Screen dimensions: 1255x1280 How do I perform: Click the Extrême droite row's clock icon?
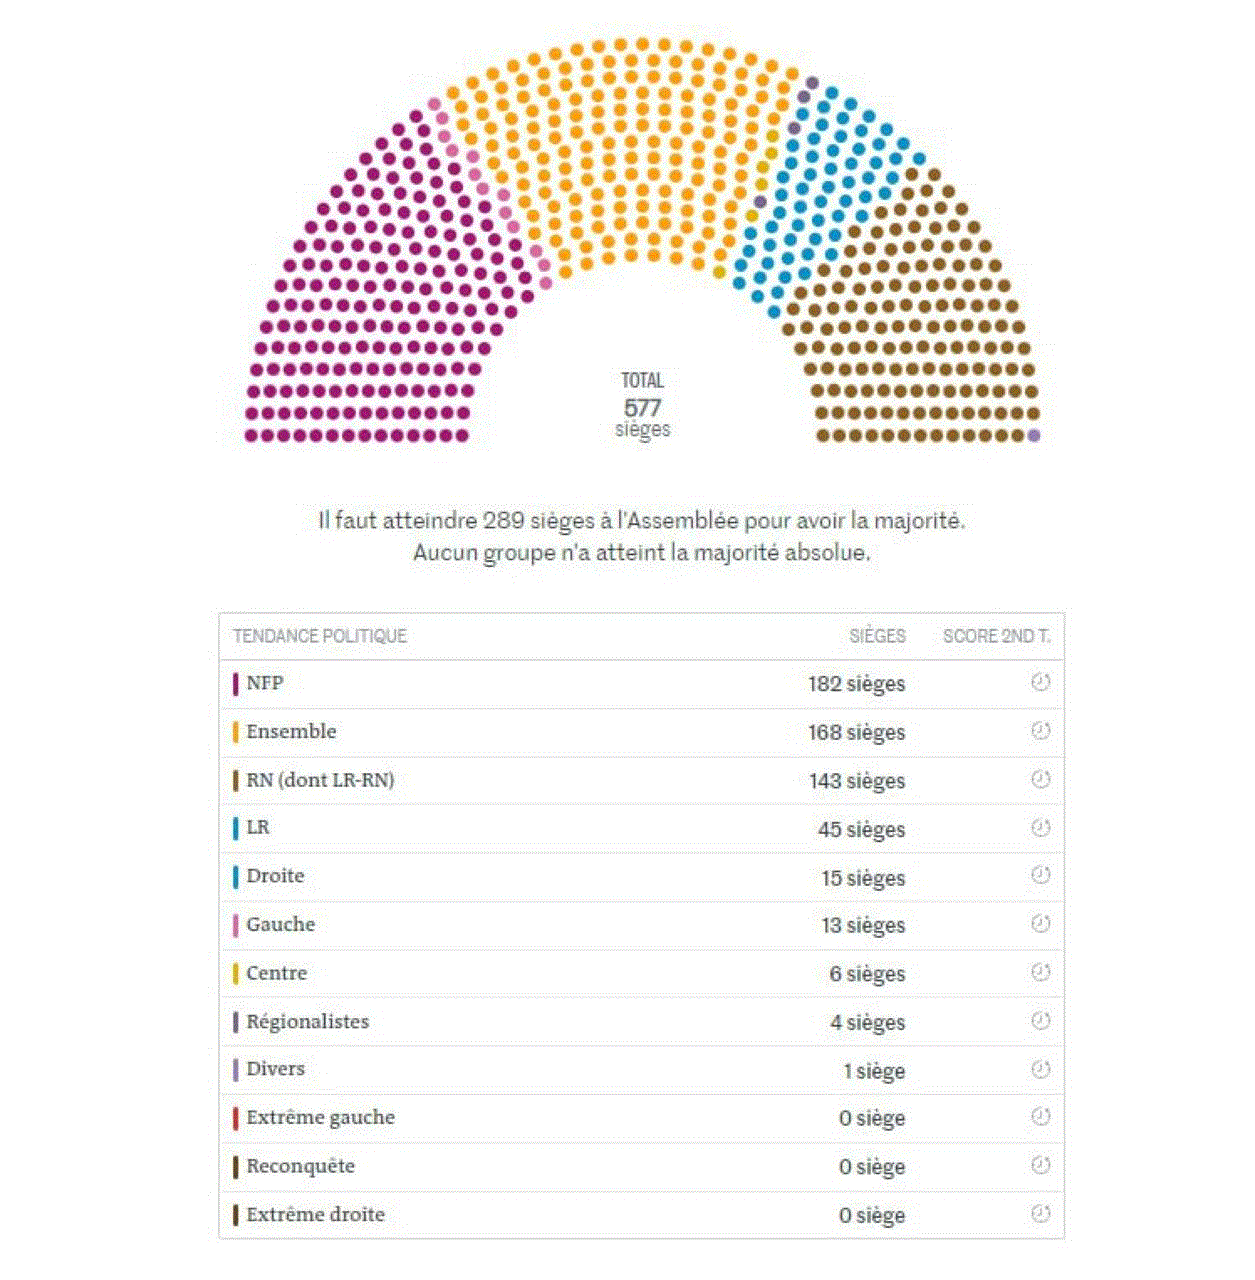pos(1040,1214)
